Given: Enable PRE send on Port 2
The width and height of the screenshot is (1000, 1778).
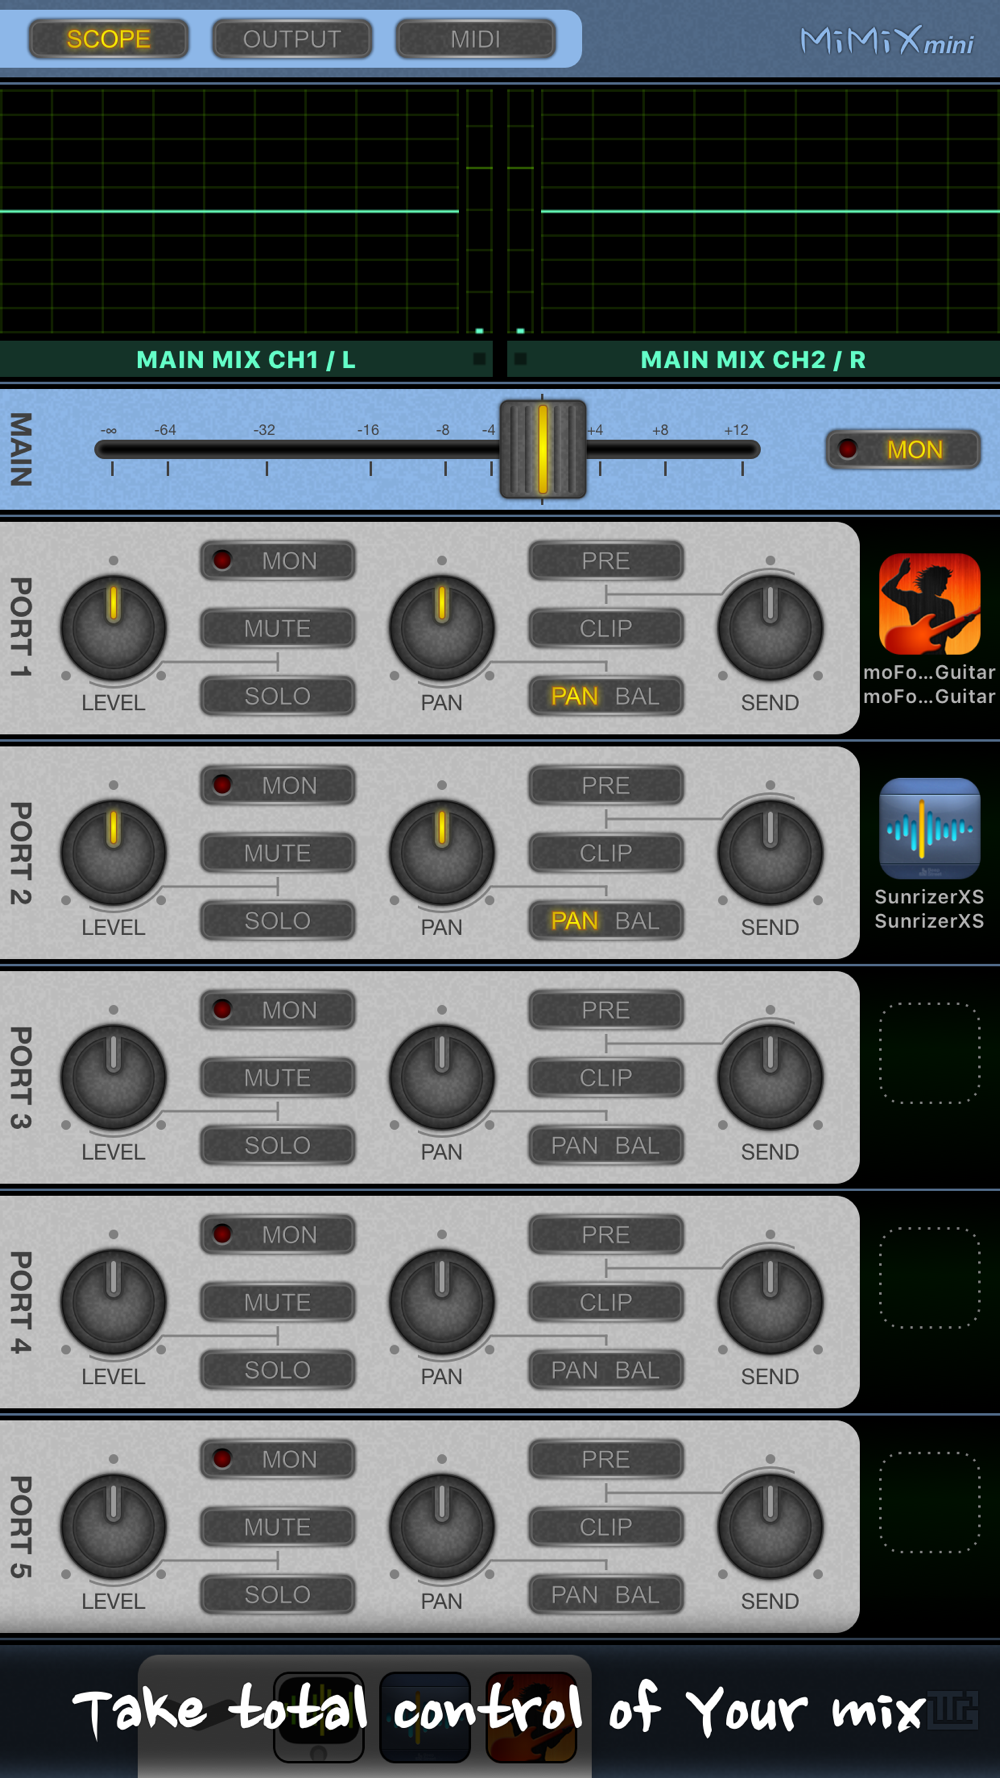Looking at the screenshot, I should pos(606,786).
